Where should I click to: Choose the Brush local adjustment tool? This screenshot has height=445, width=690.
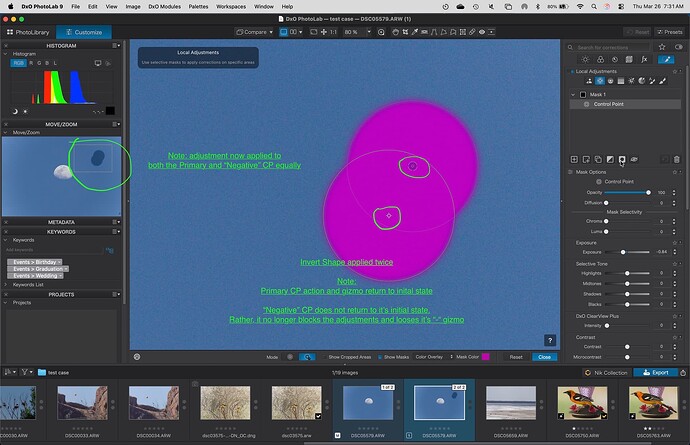662,81
